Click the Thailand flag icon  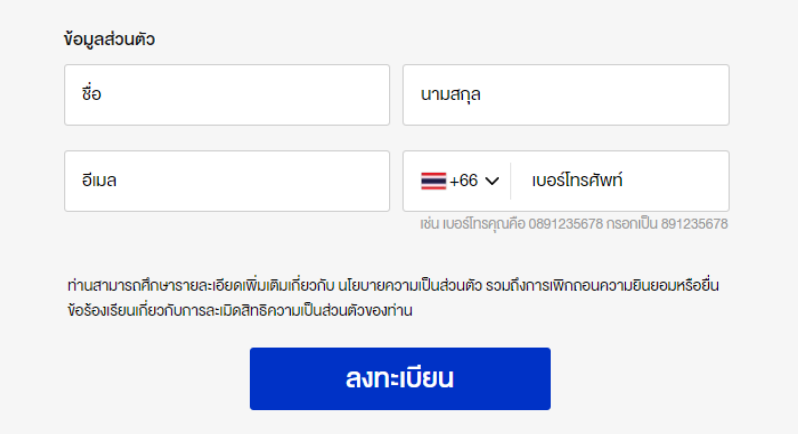pos(434,181)
